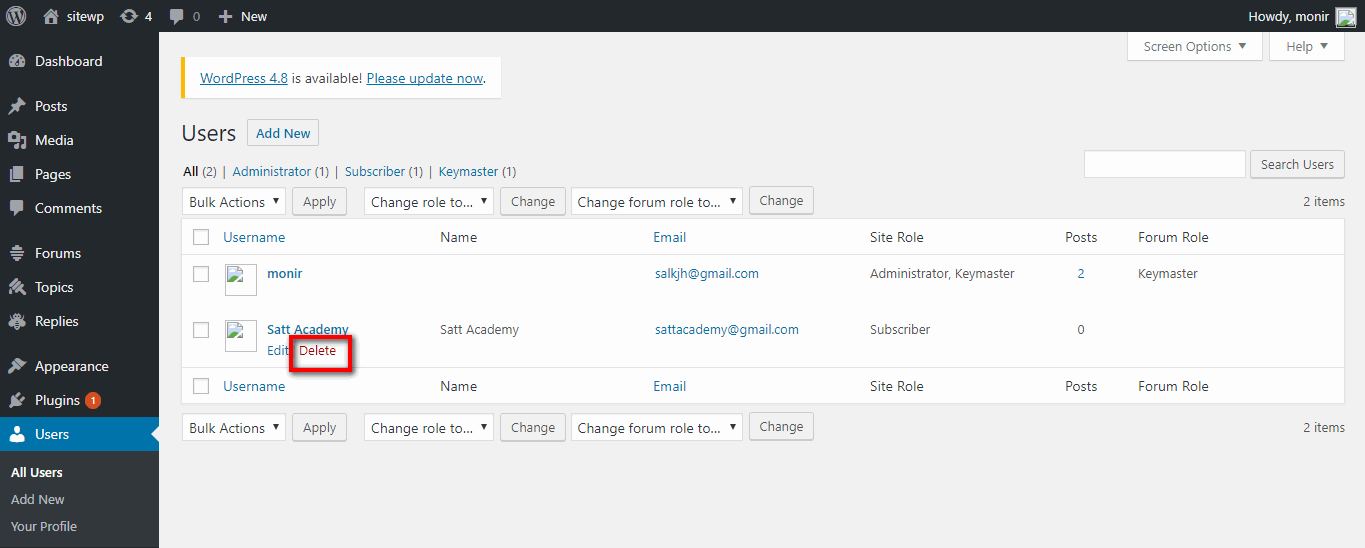
Task: Click the Add New button beside Users heading
Action: (283, 133)
